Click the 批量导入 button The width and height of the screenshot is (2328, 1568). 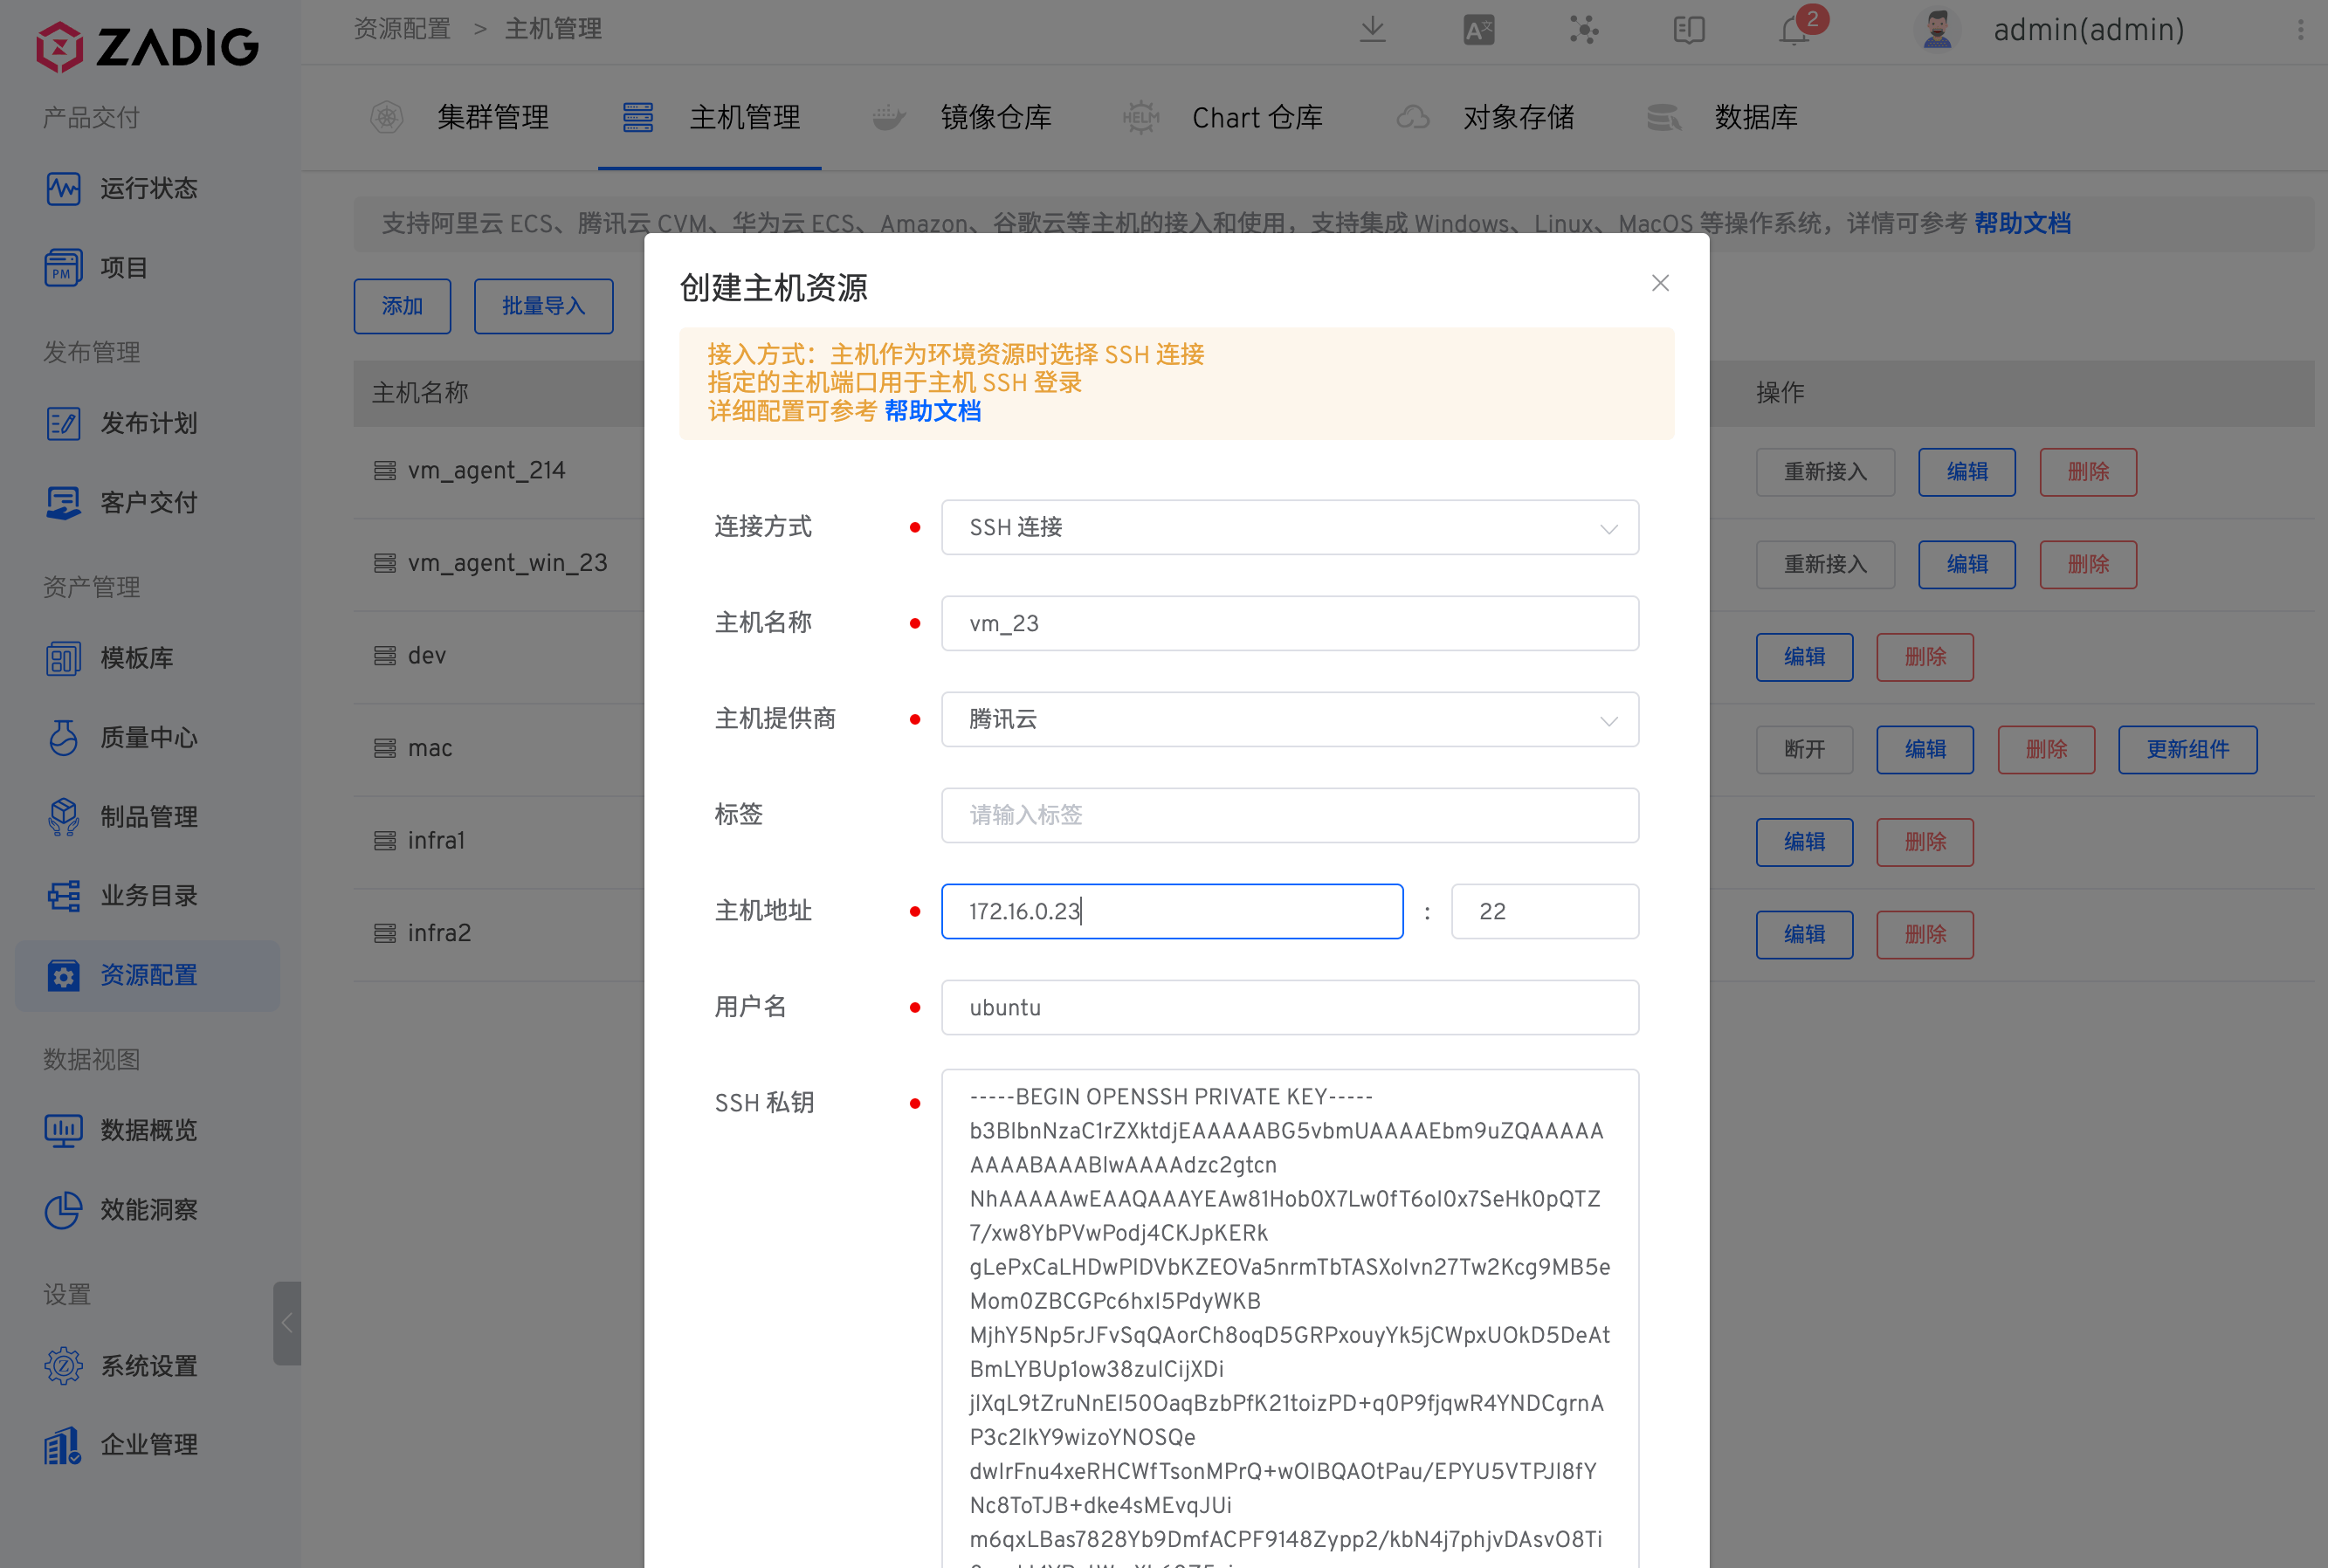543,306
